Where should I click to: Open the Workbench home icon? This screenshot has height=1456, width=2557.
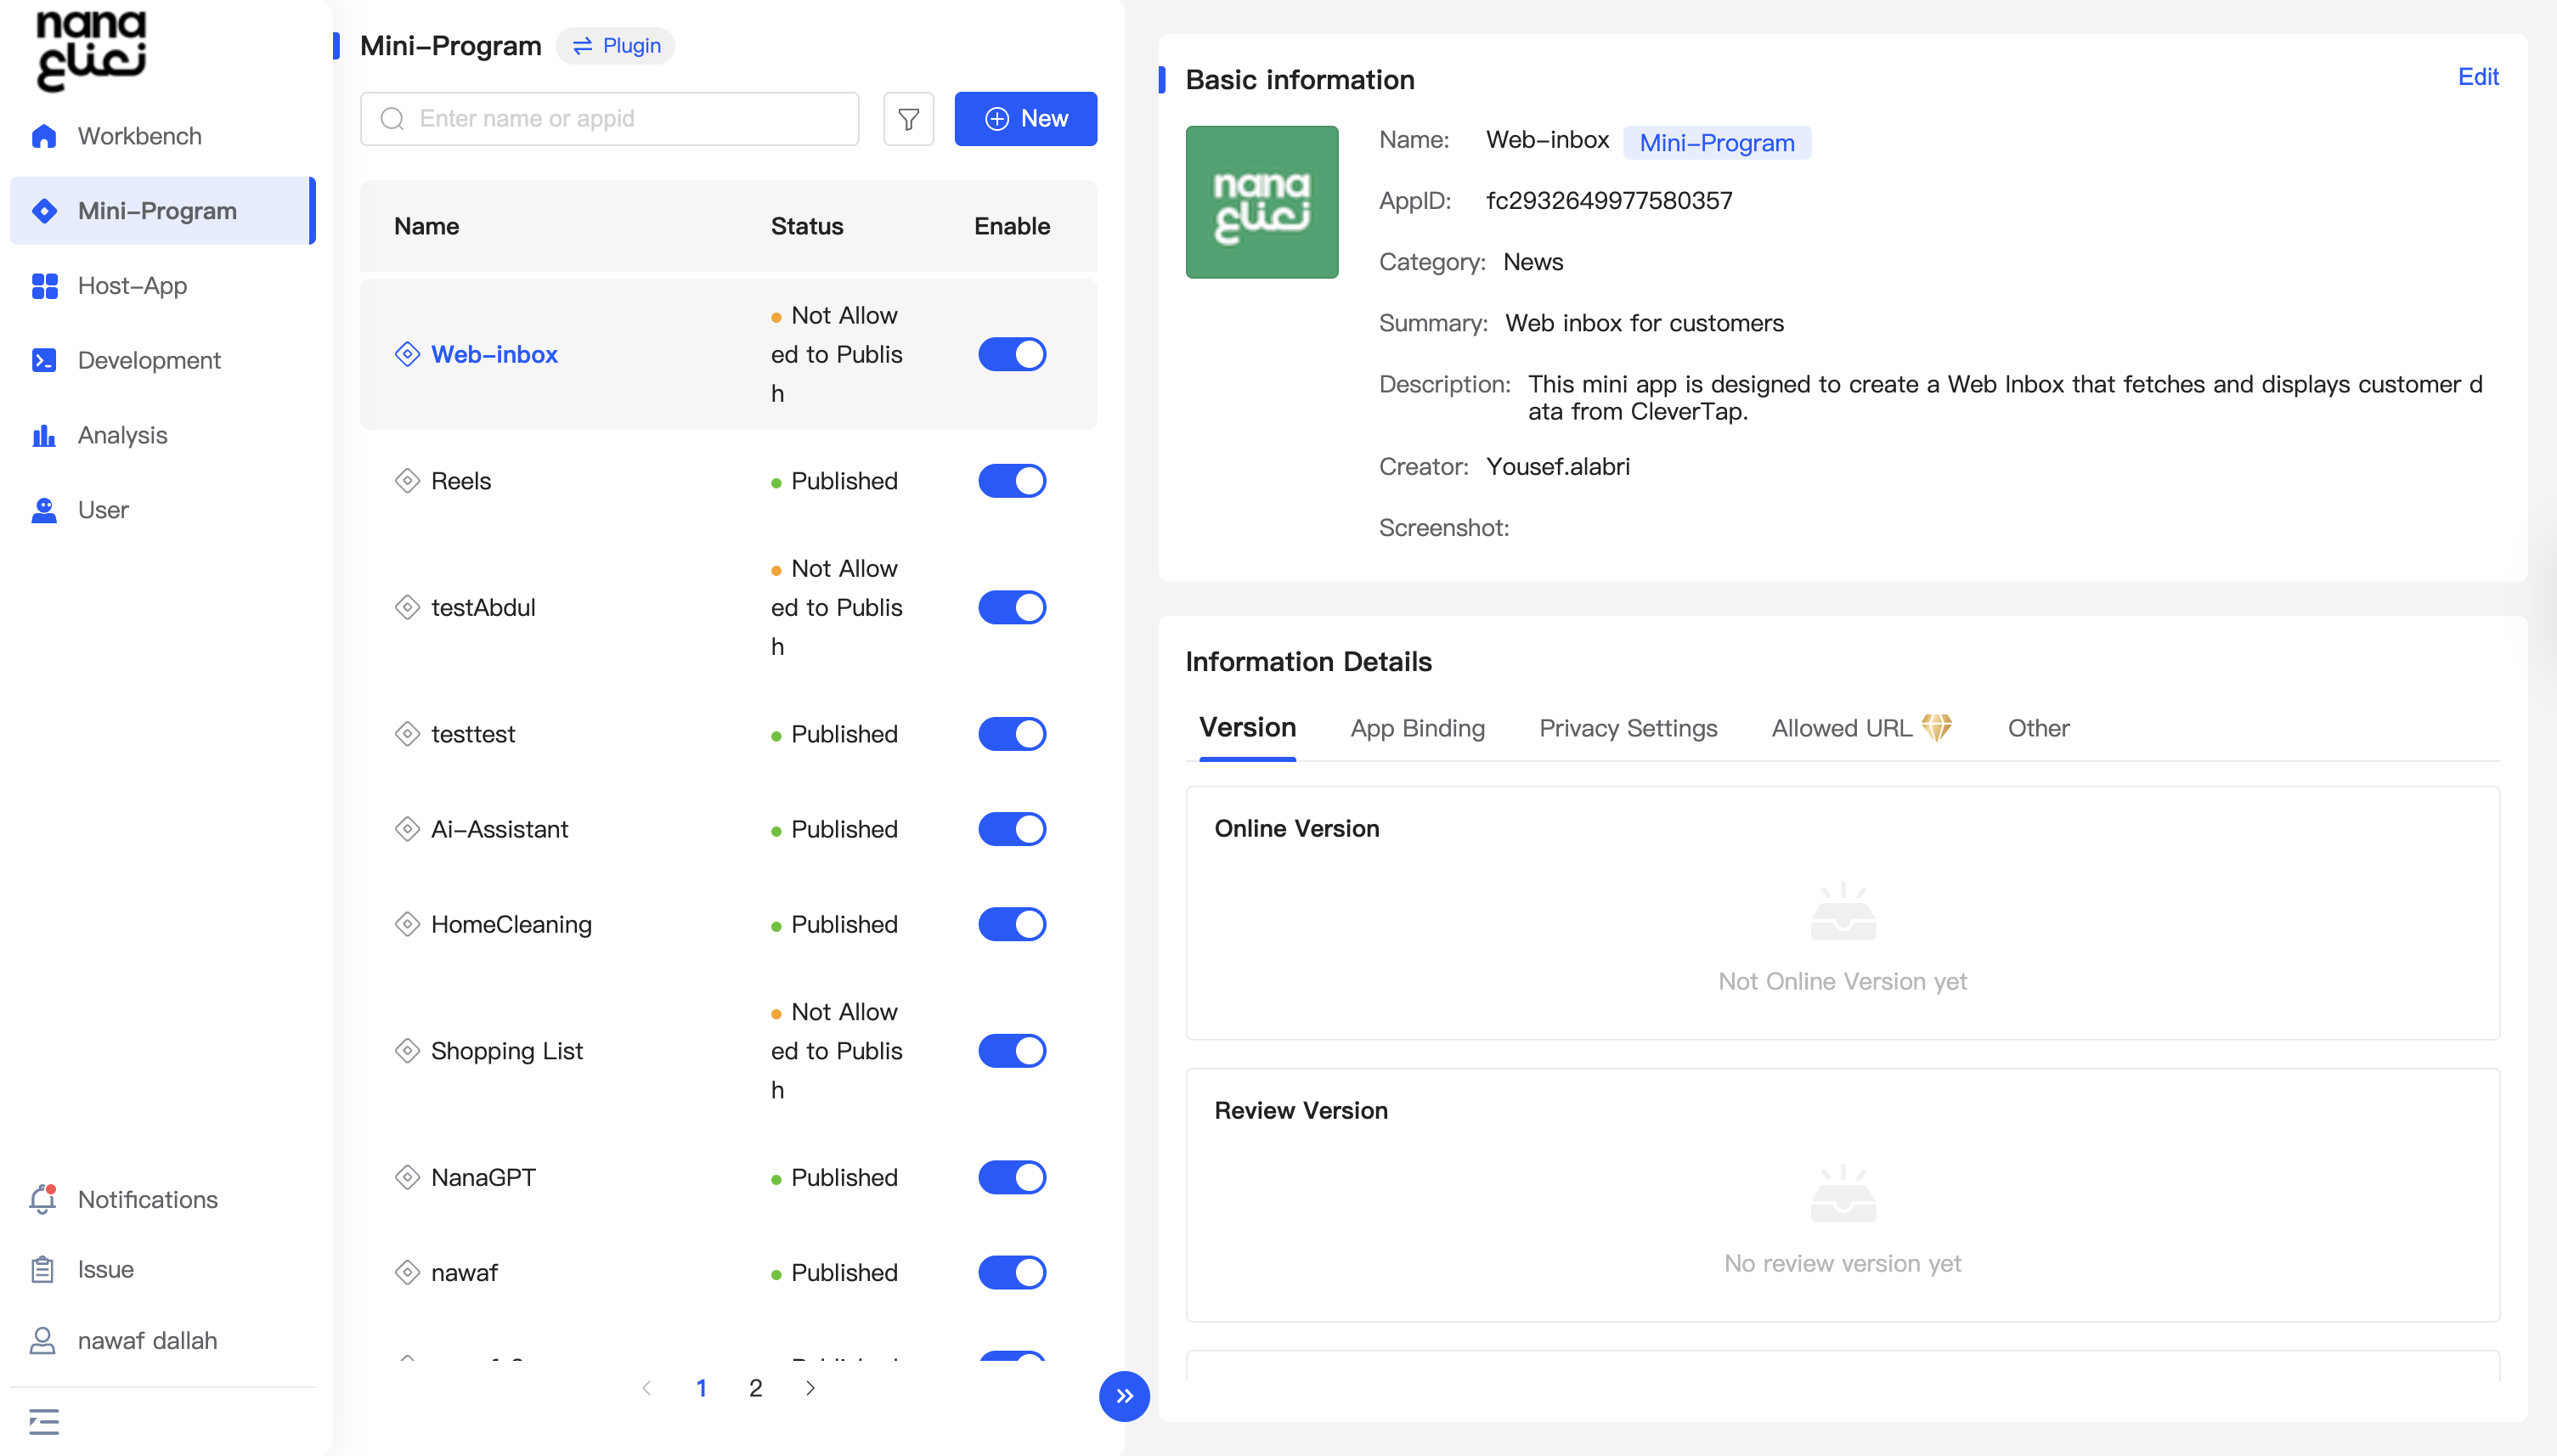click(44, 136)
